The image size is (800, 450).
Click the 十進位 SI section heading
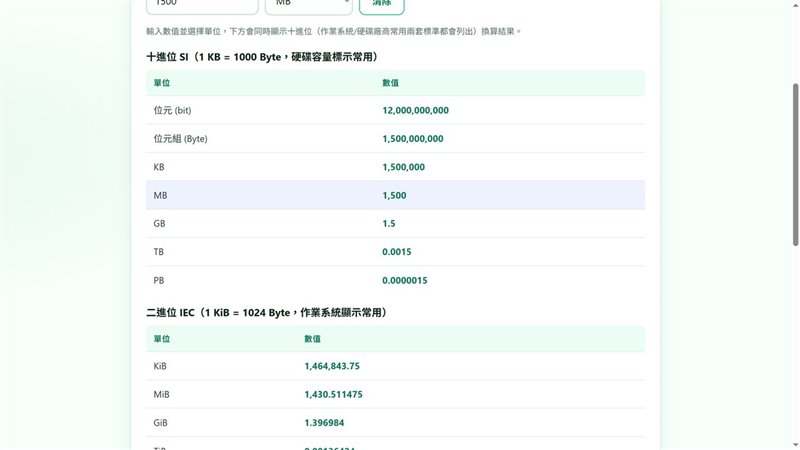[x=262, y=57]
